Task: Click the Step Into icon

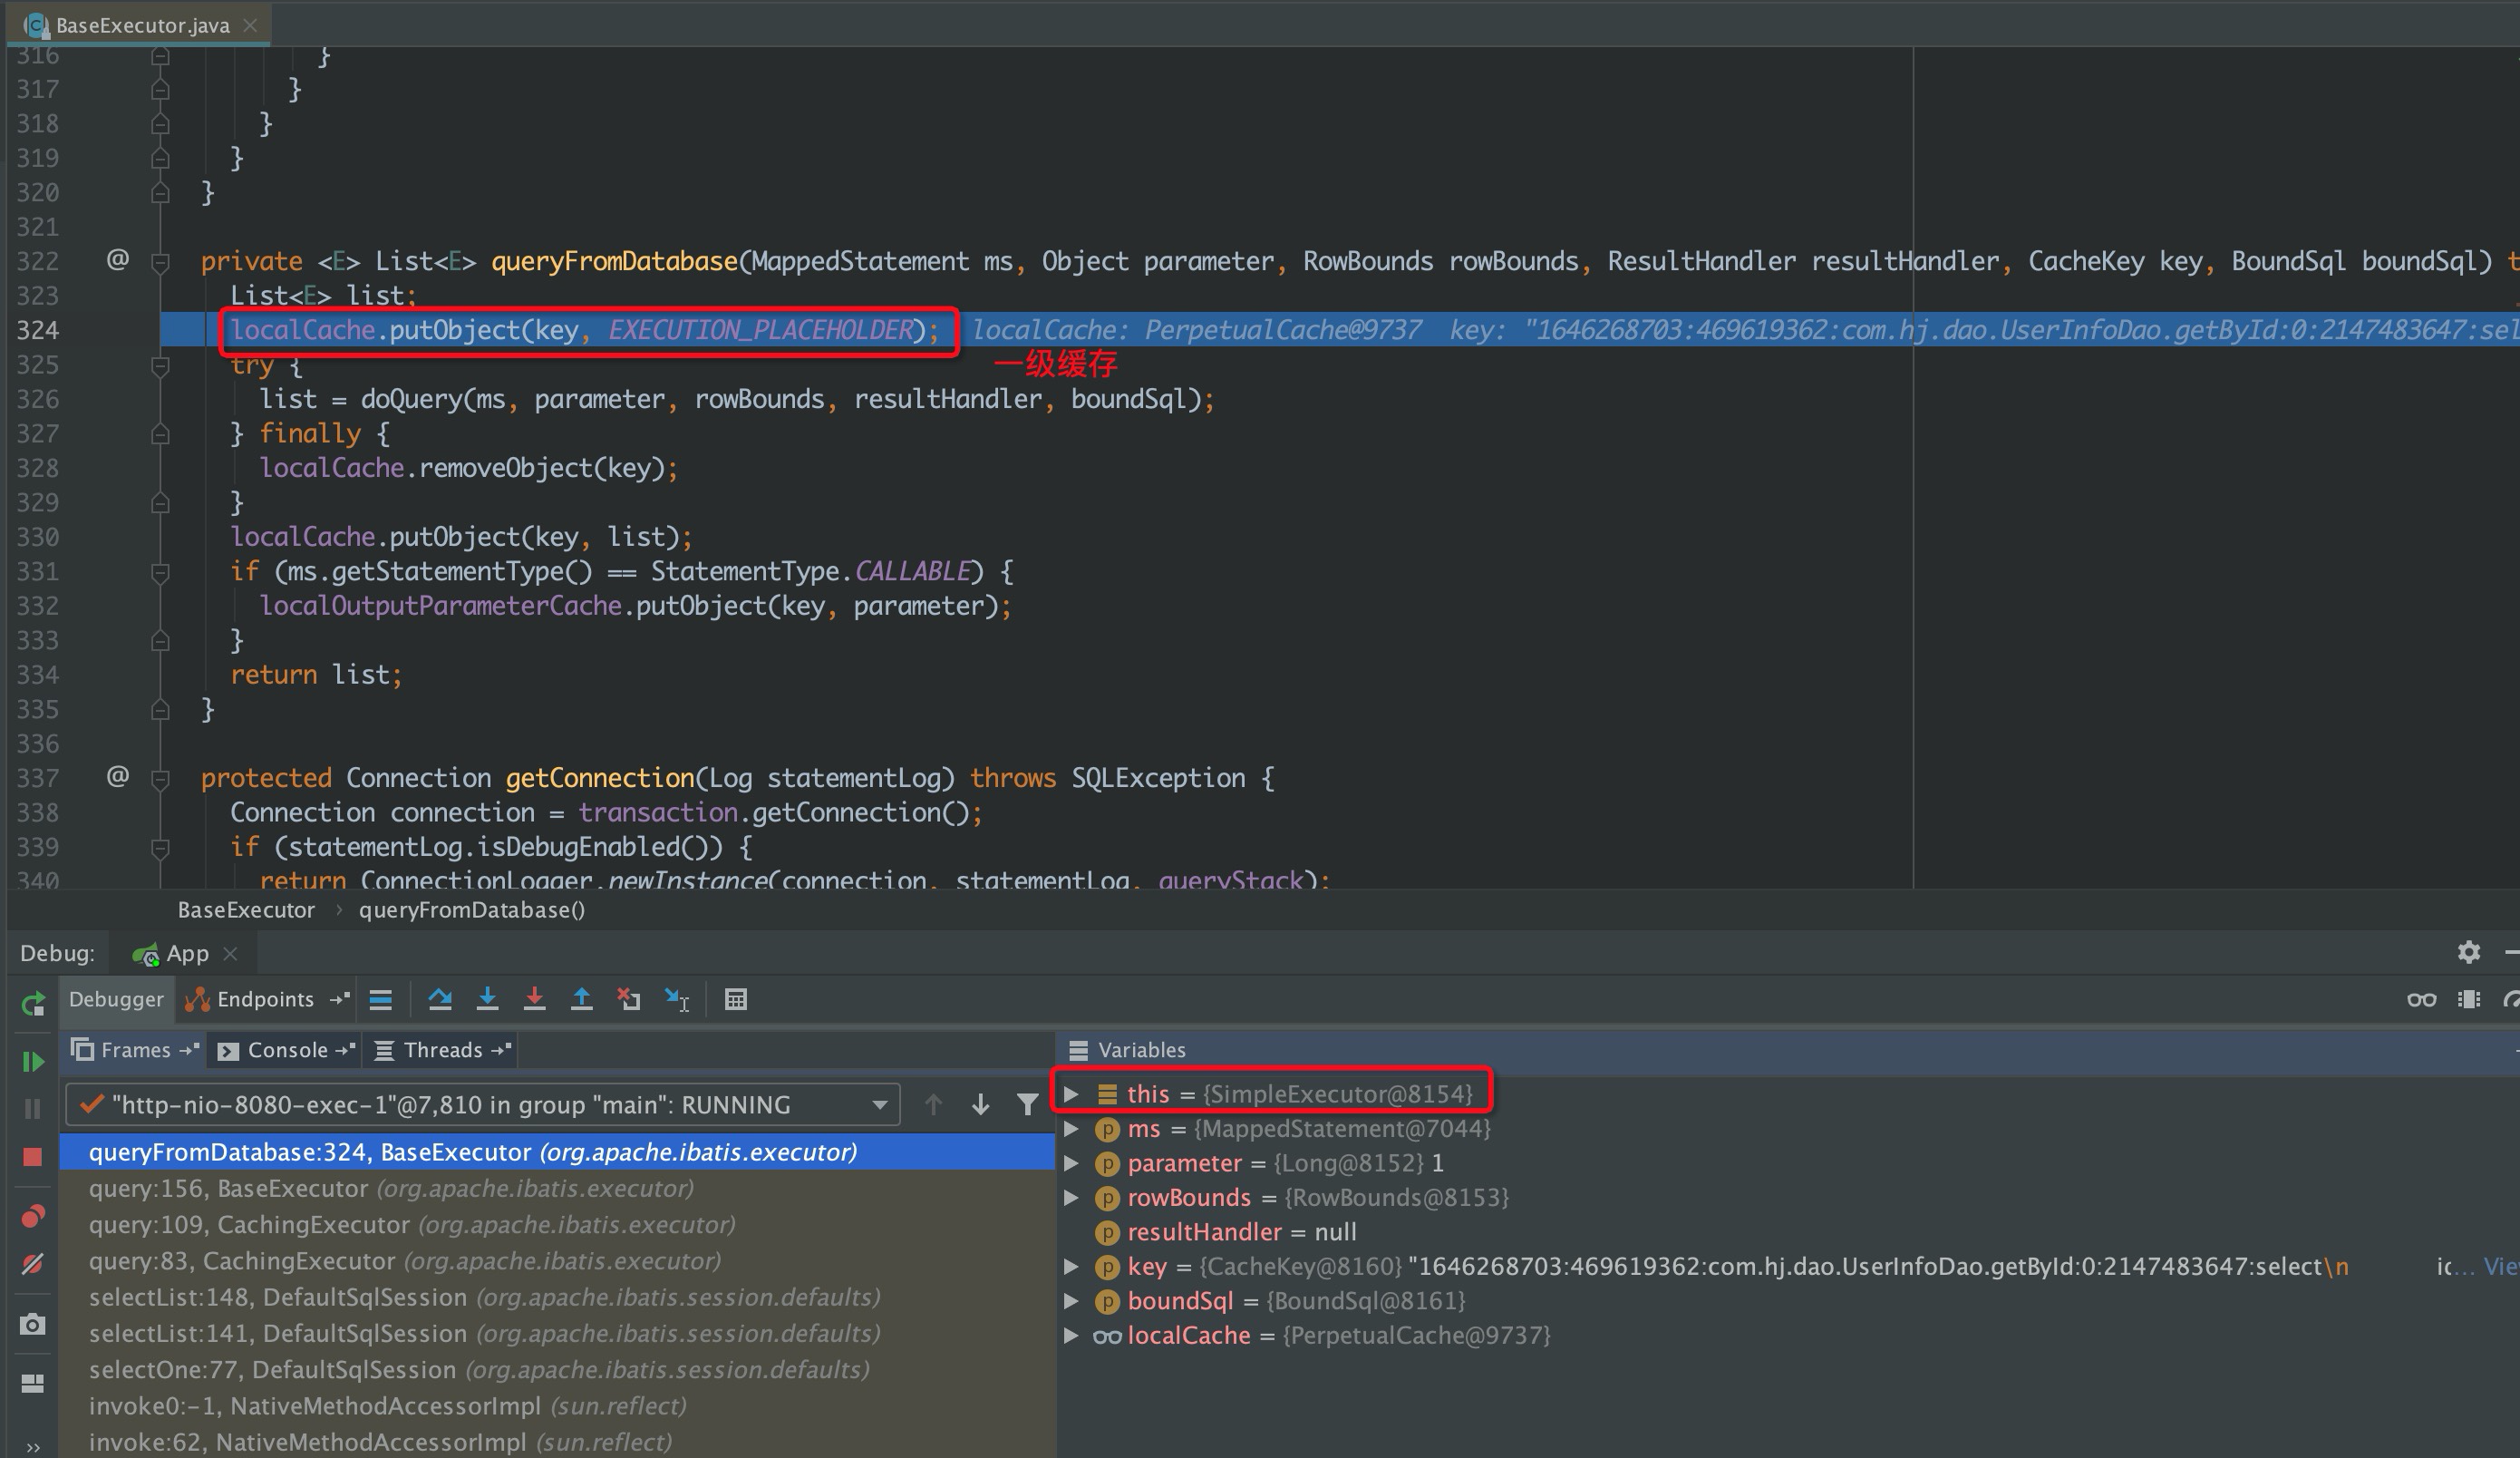Action: point(487,999)
